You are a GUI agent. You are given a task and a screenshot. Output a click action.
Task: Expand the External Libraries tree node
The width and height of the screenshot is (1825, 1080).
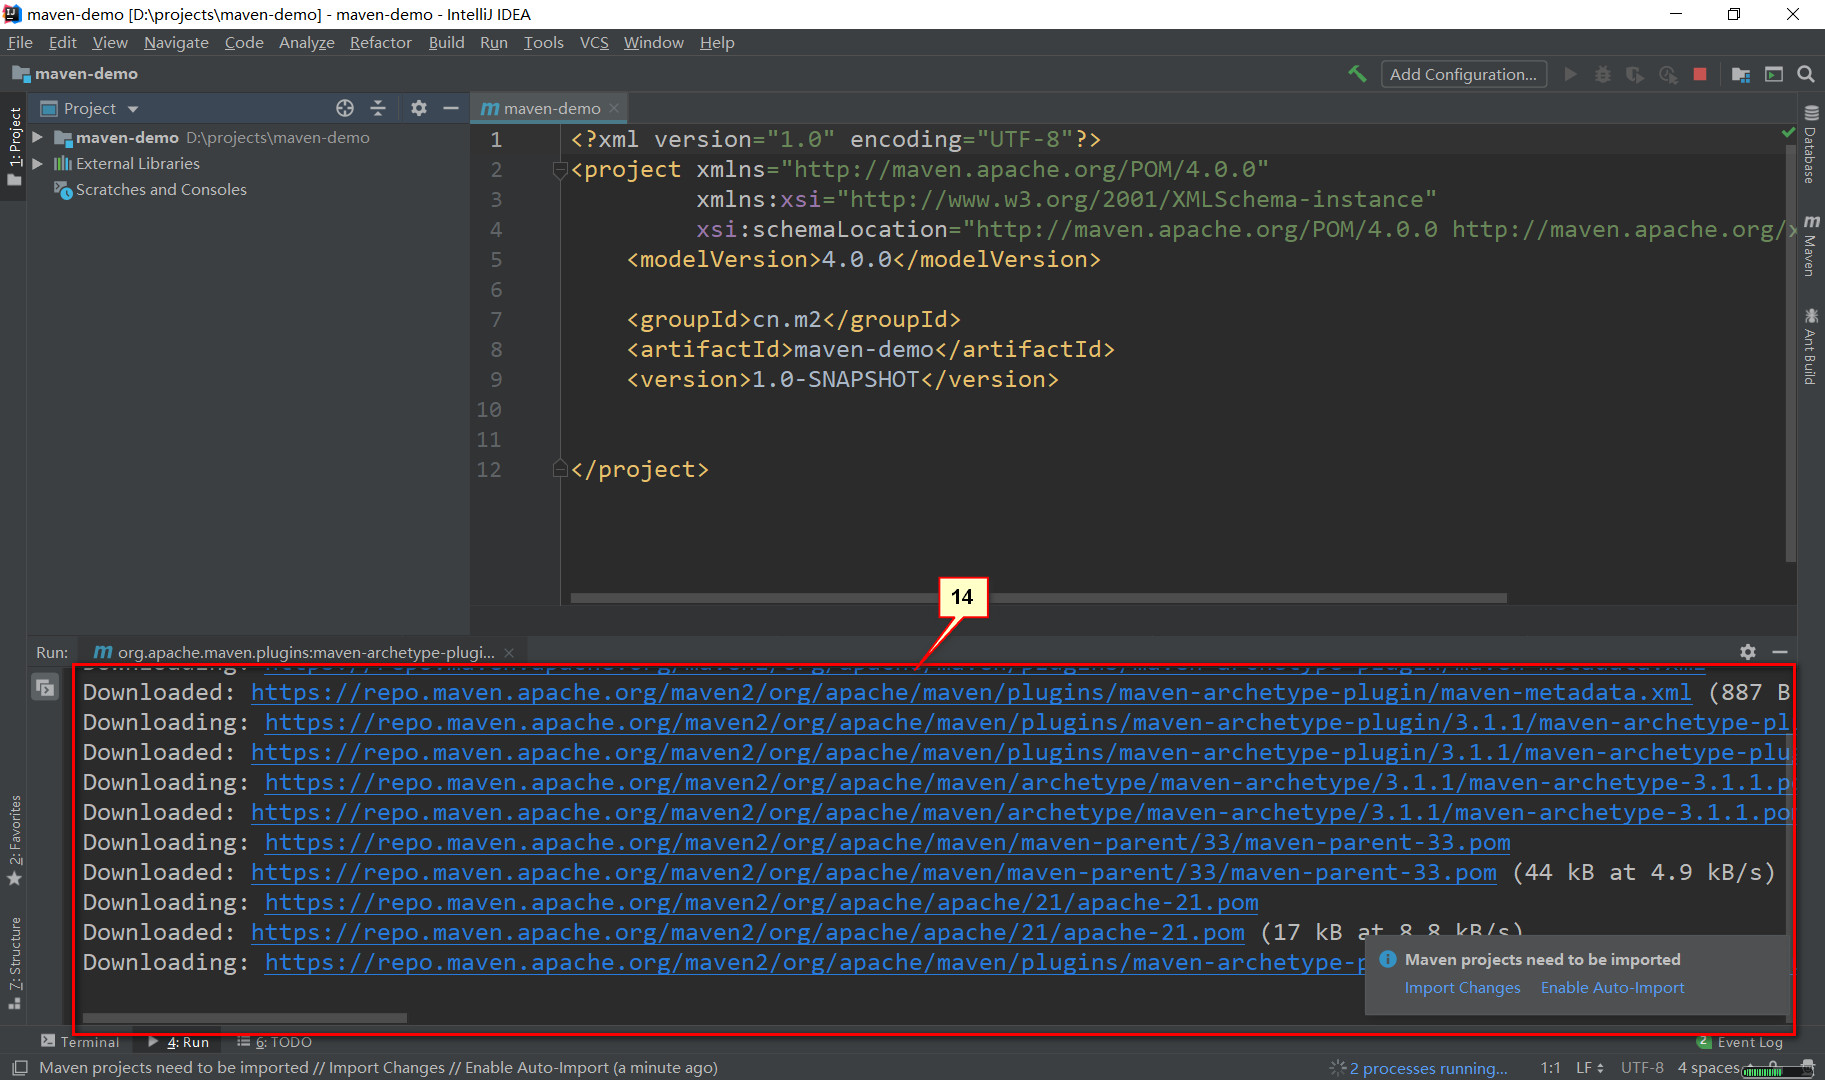[x=38, y=163]
